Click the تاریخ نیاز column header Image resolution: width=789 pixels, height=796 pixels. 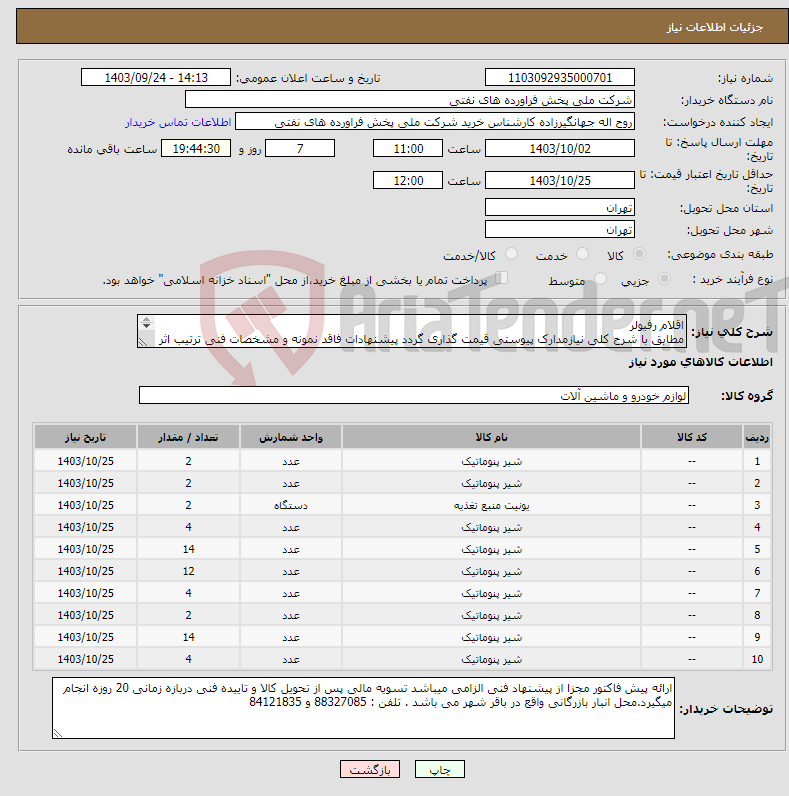tap(85, 437)
